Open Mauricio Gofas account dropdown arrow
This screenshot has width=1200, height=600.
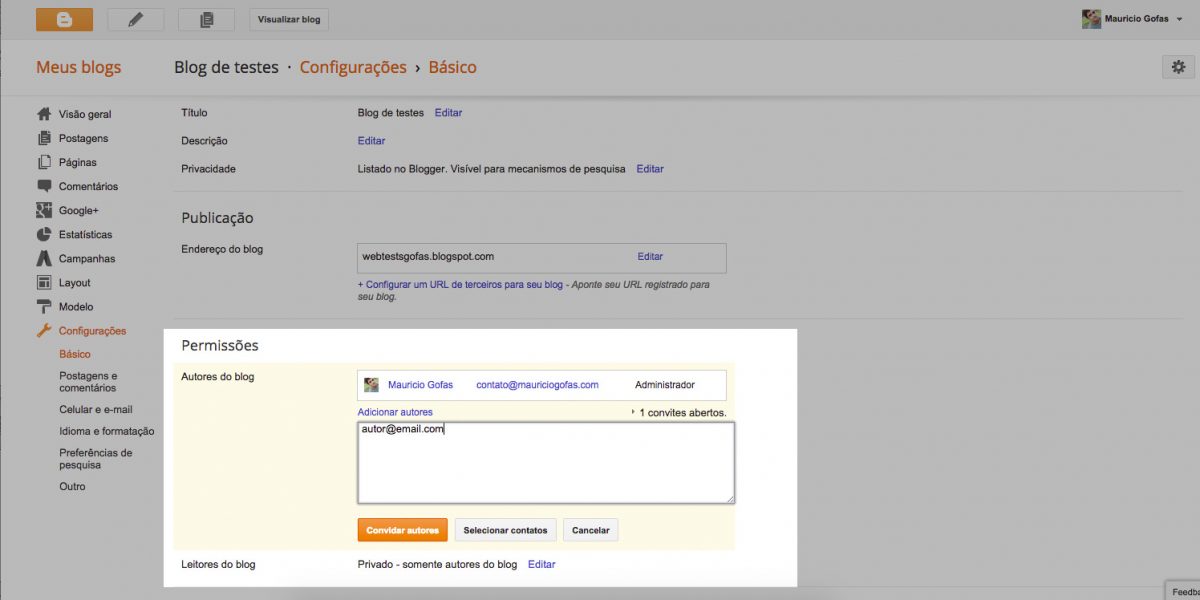(1180, 19)
